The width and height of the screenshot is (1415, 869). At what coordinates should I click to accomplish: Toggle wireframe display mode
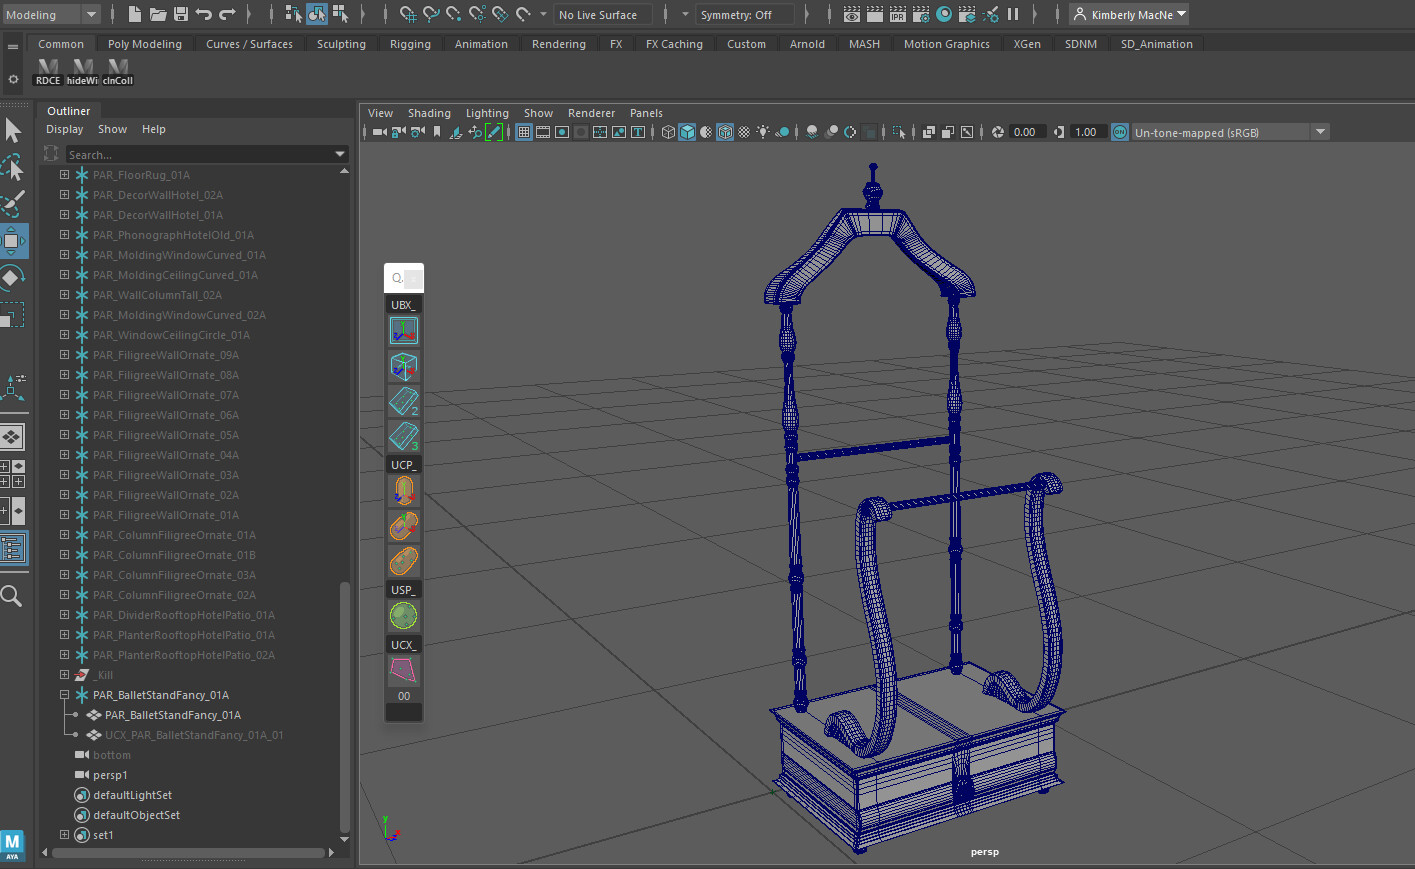(668, 132)
